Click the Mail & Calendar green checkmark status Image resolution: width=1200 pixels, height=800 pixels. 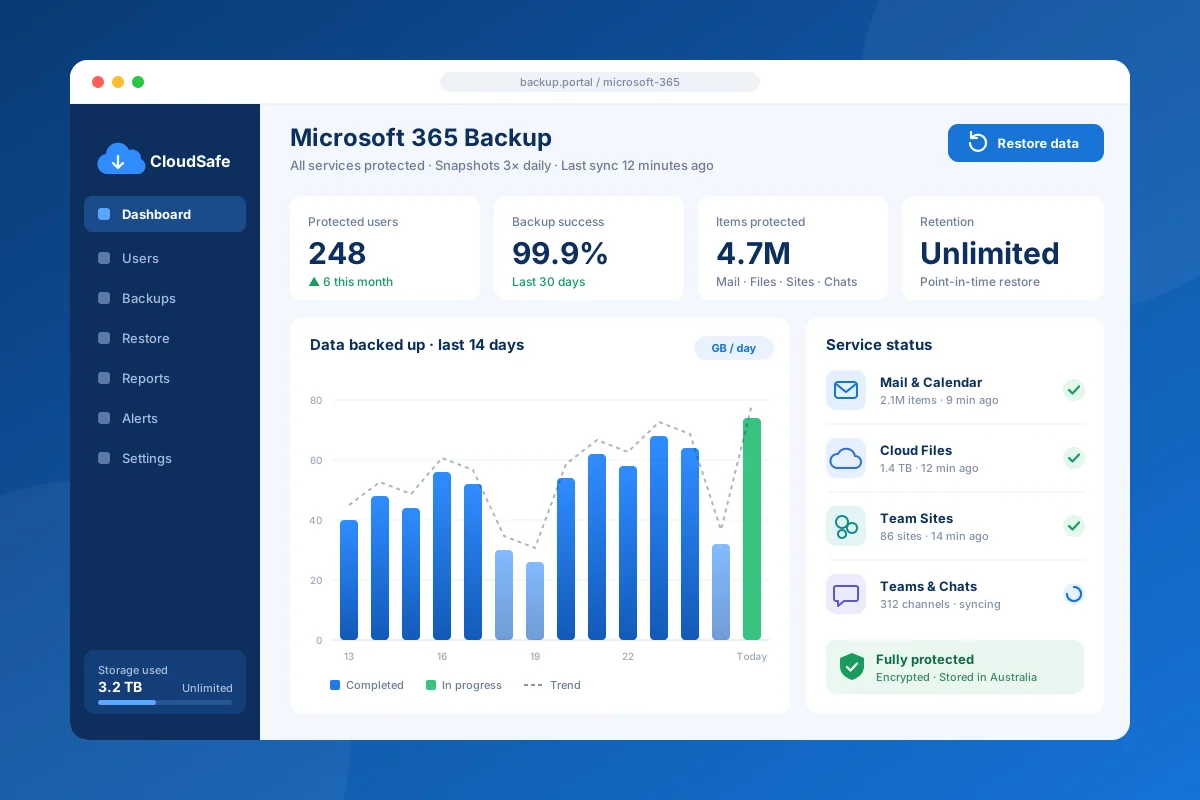coord(1074,390)
